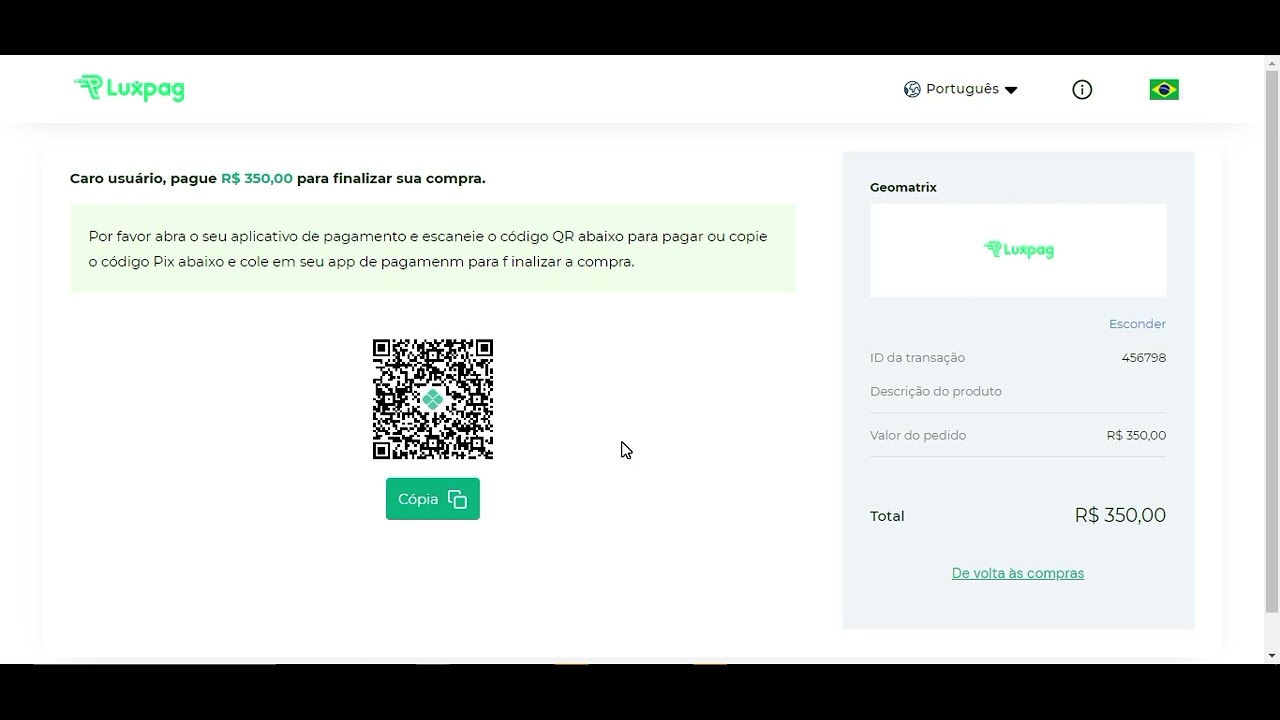Click the page scrollbar thumb
Screen dimensions: 1280x720
[x=1272, y=340]
